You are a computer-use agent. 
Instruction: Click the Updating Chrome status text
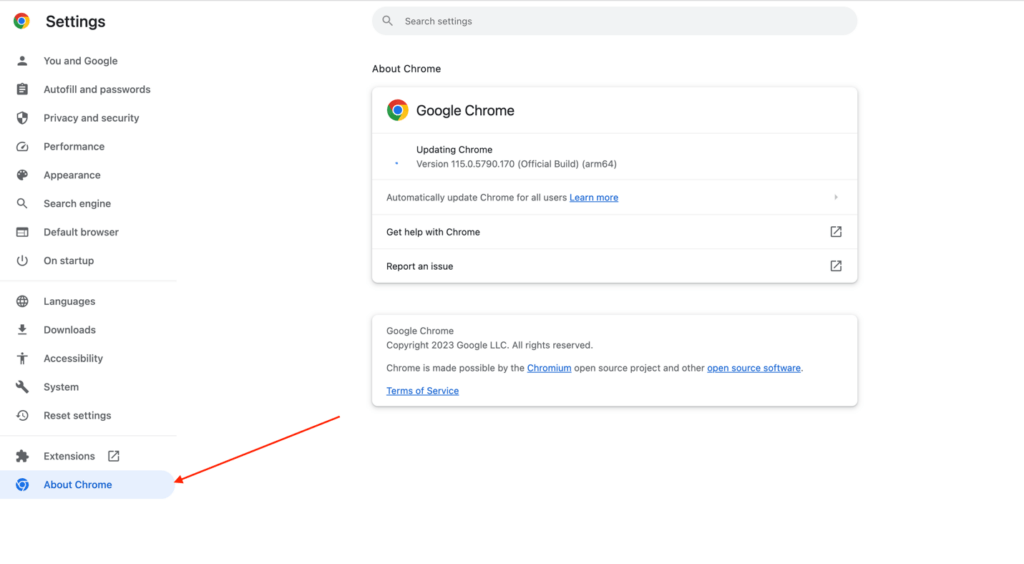tap(455, 149)
